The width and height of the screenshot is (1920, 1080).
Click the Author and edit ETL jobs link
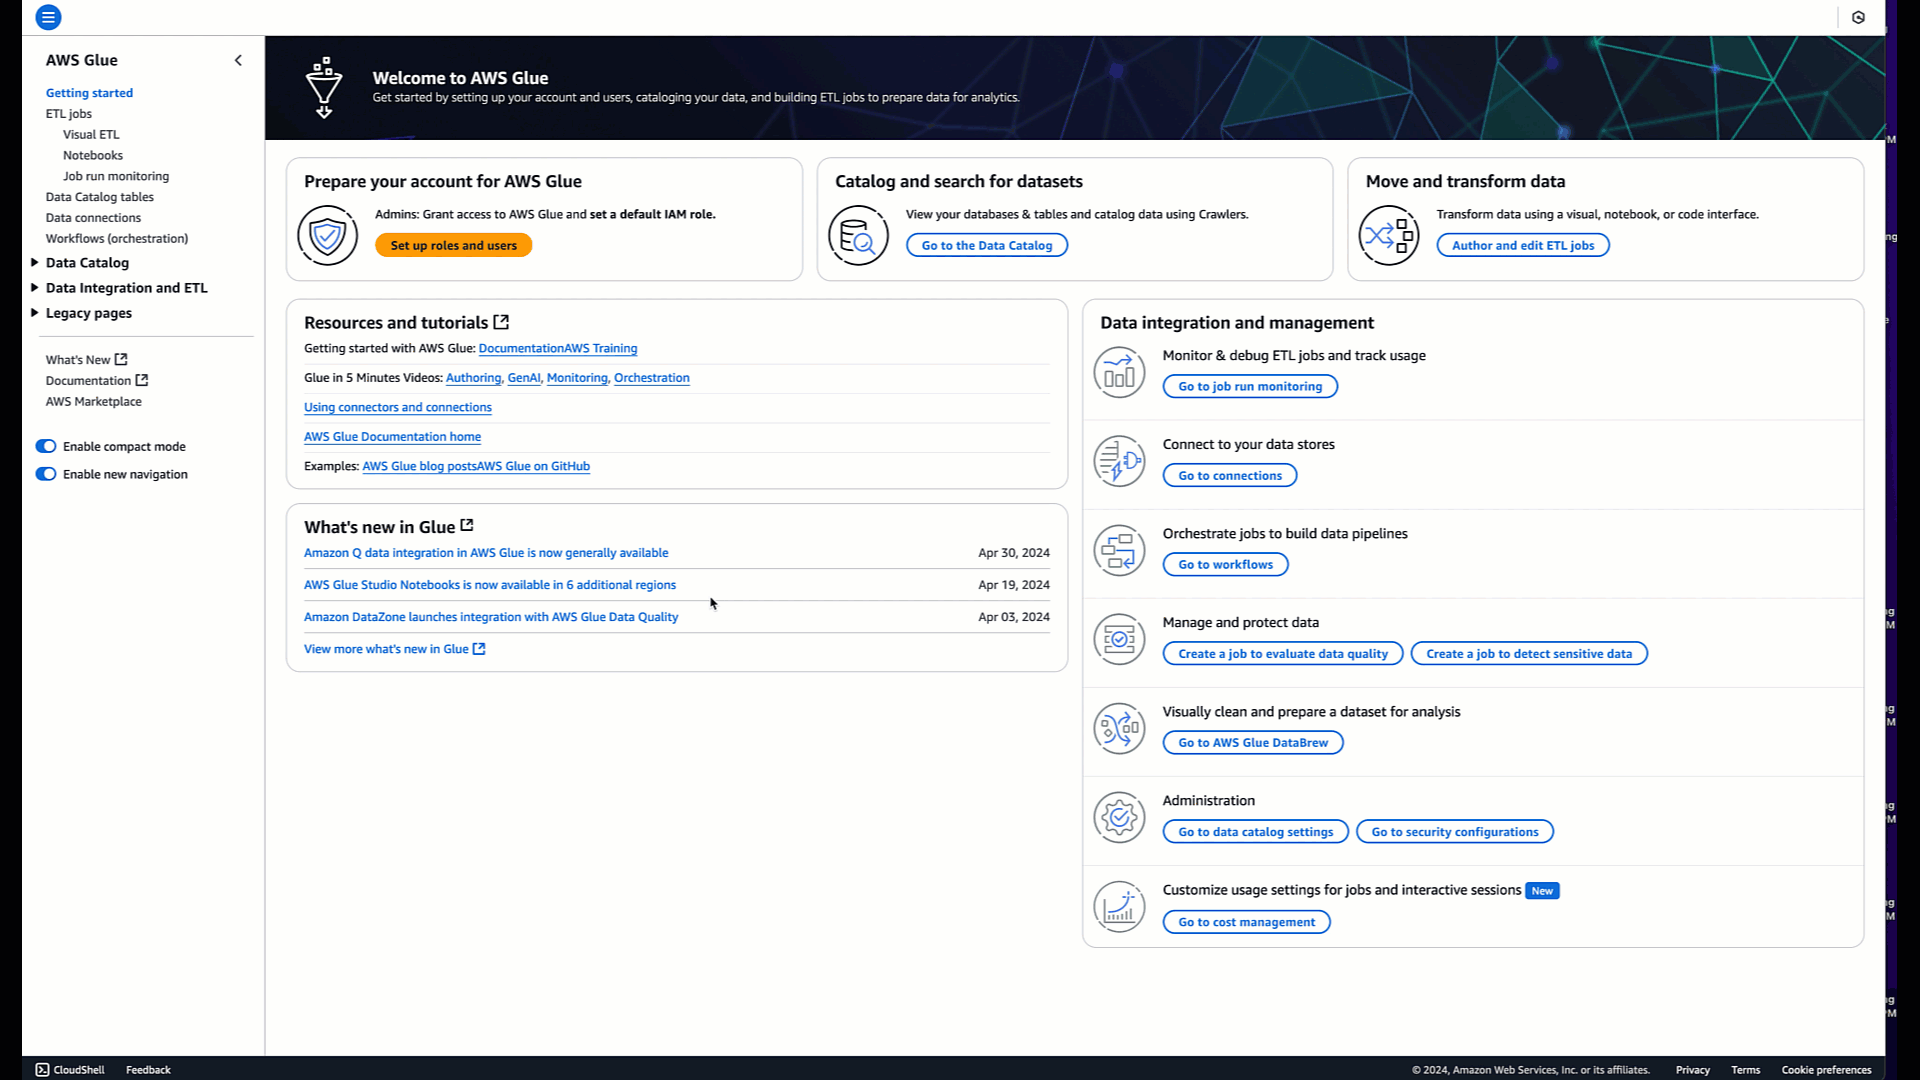click(x=1523, y=244)
